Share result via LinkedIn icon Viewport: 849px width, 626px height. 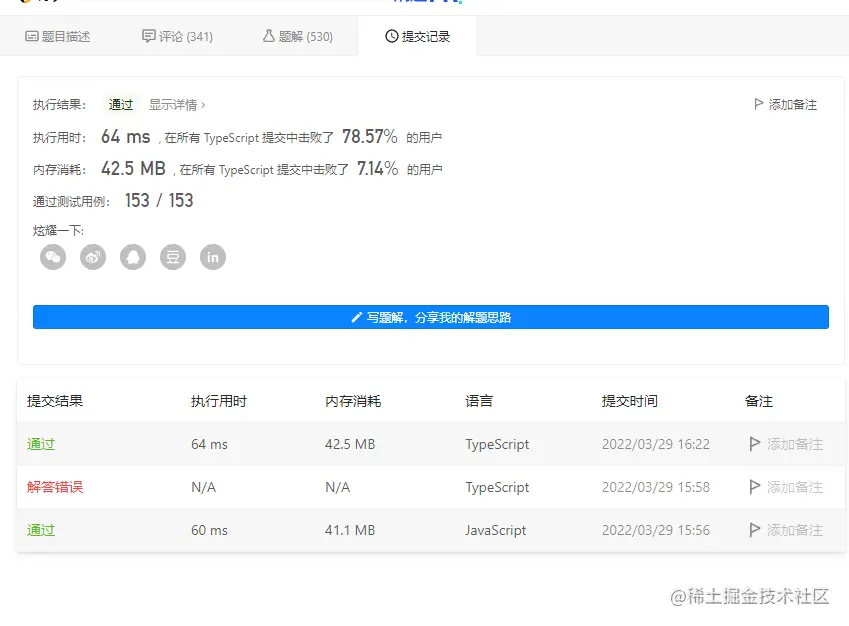(x=213, y=257)
